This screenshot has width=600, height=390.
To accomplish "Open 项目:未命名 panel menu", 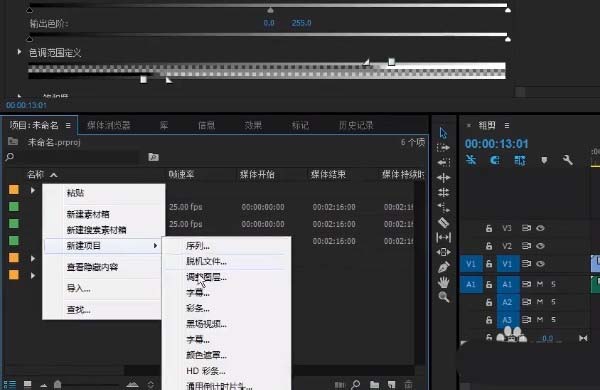I will click(68, 125).
